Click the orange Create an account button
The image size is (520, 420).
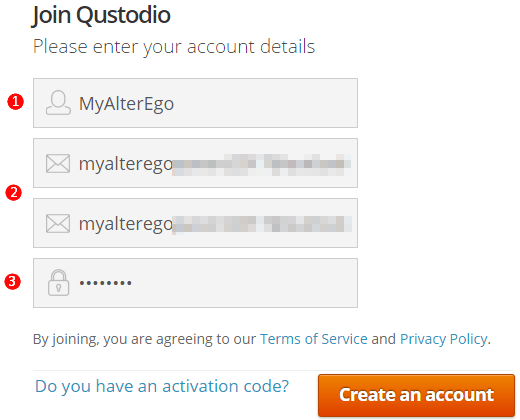(x=416, y=395)
